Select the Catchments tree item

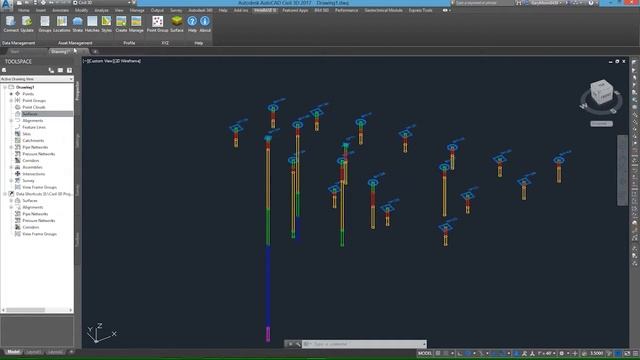tap(33, 140)
